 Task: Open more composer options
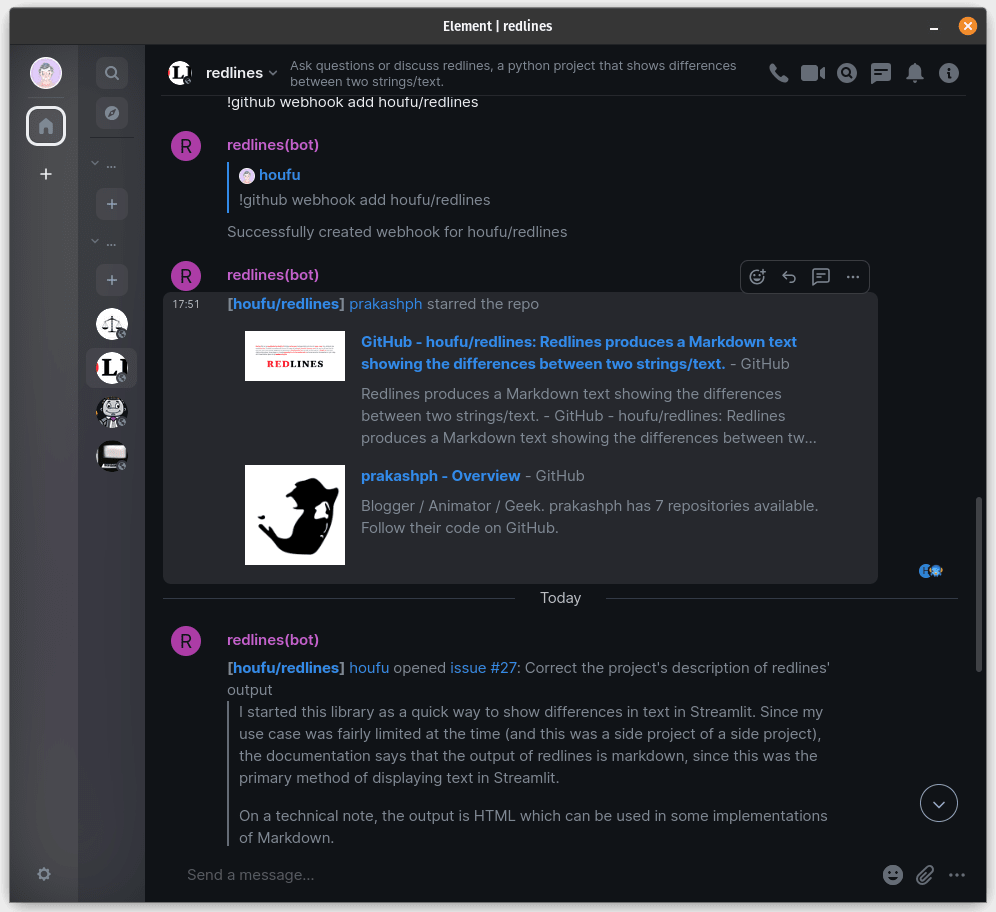click(957, 875)
